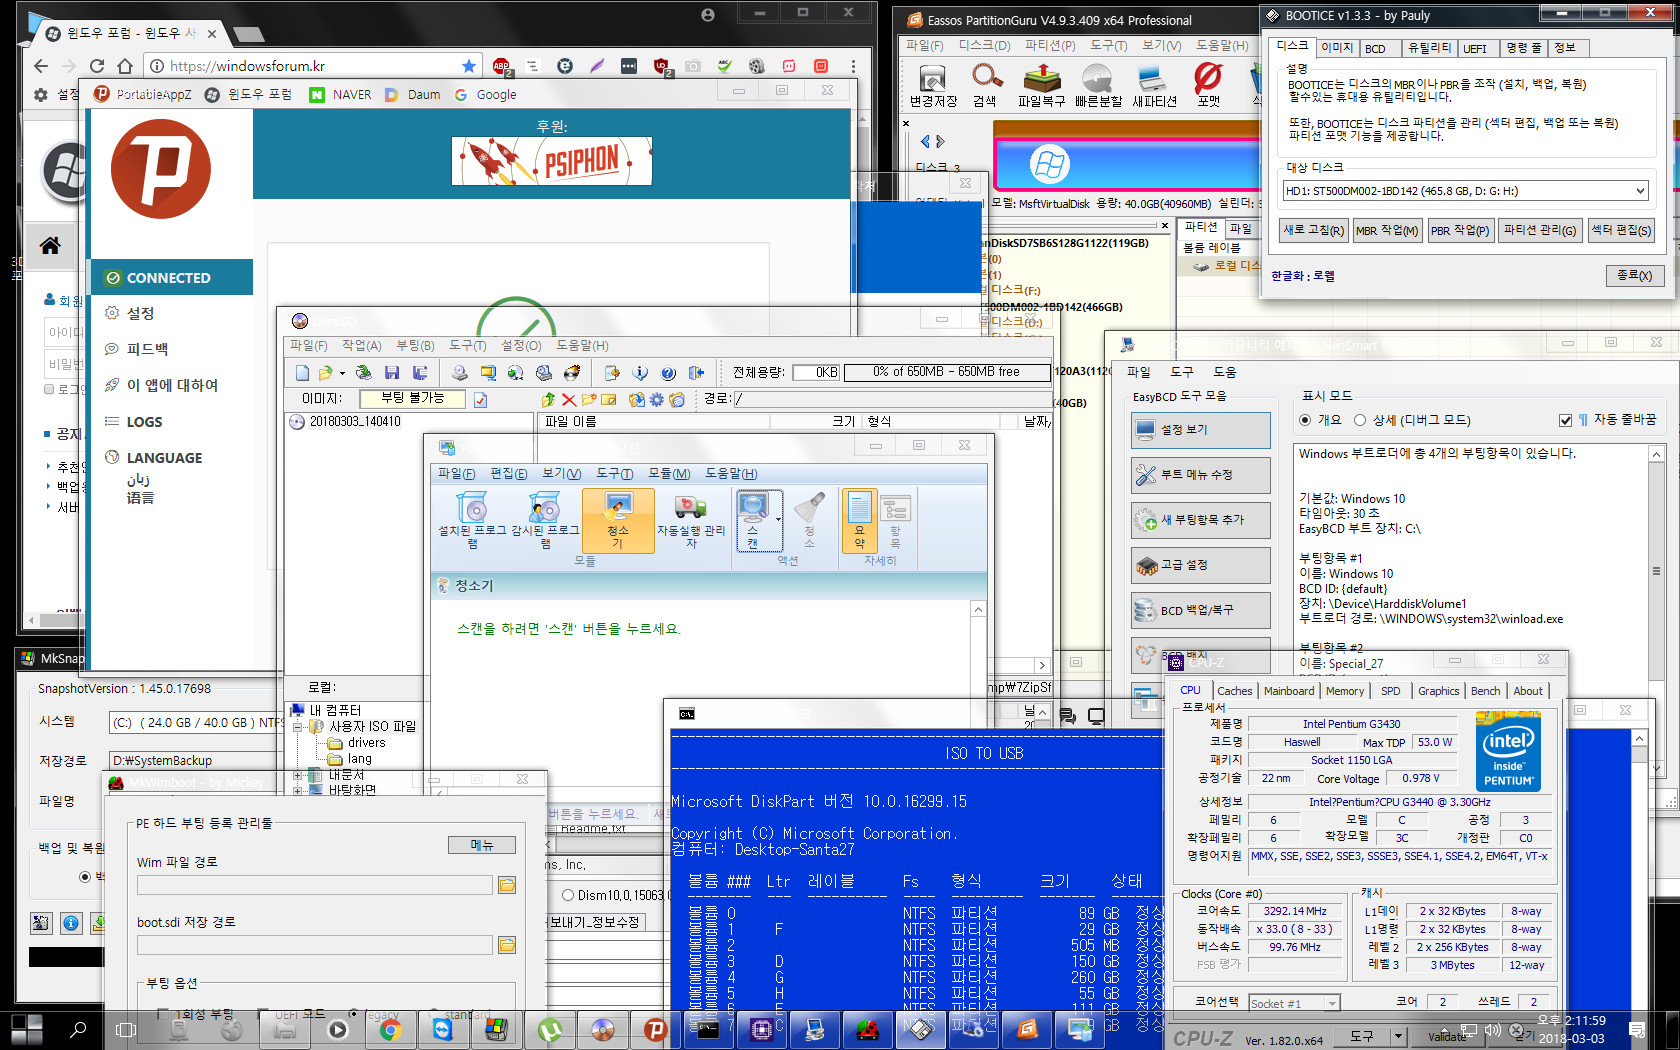Bookmark page with the star icon

tap(468, 66)
